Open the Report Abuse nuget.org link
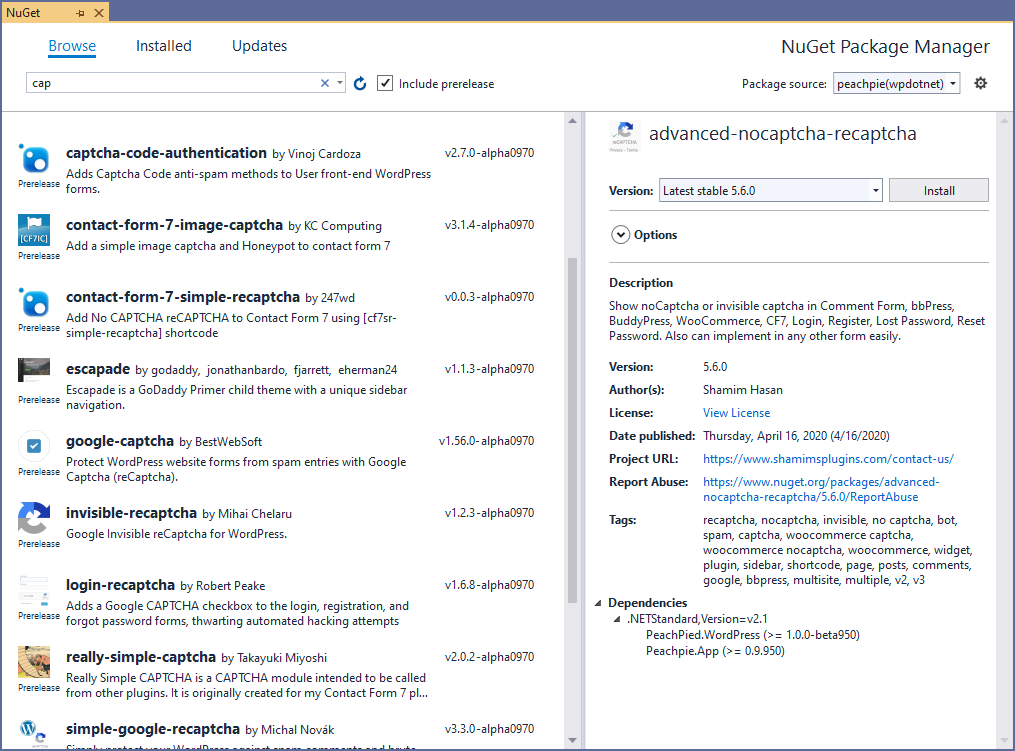Viewport: 1015px width, 751px height. click(x=821, y=489)
